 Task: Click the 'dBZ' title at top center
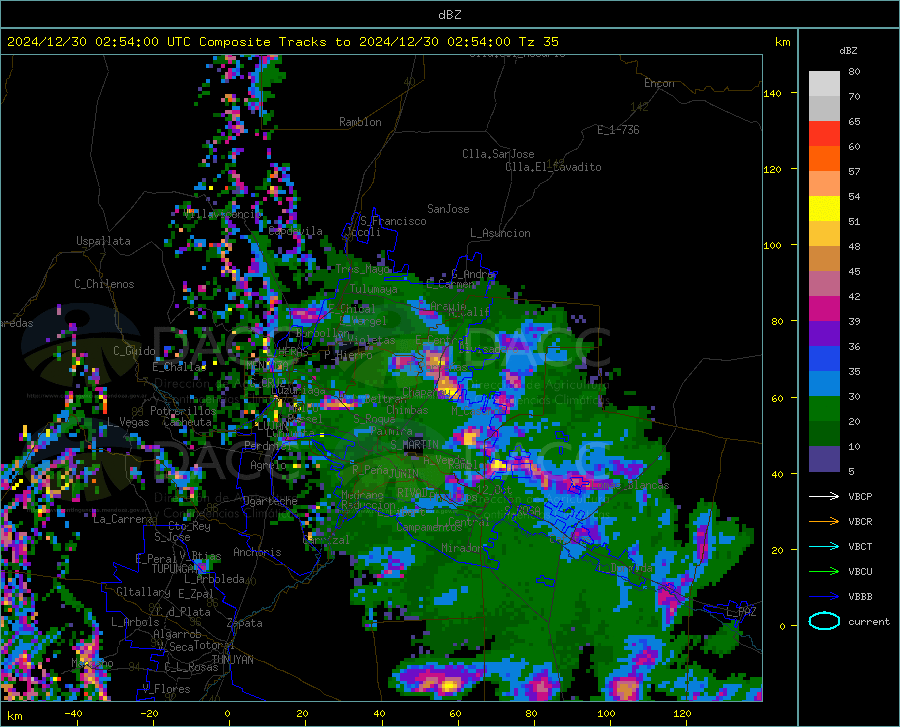[449, 15]
